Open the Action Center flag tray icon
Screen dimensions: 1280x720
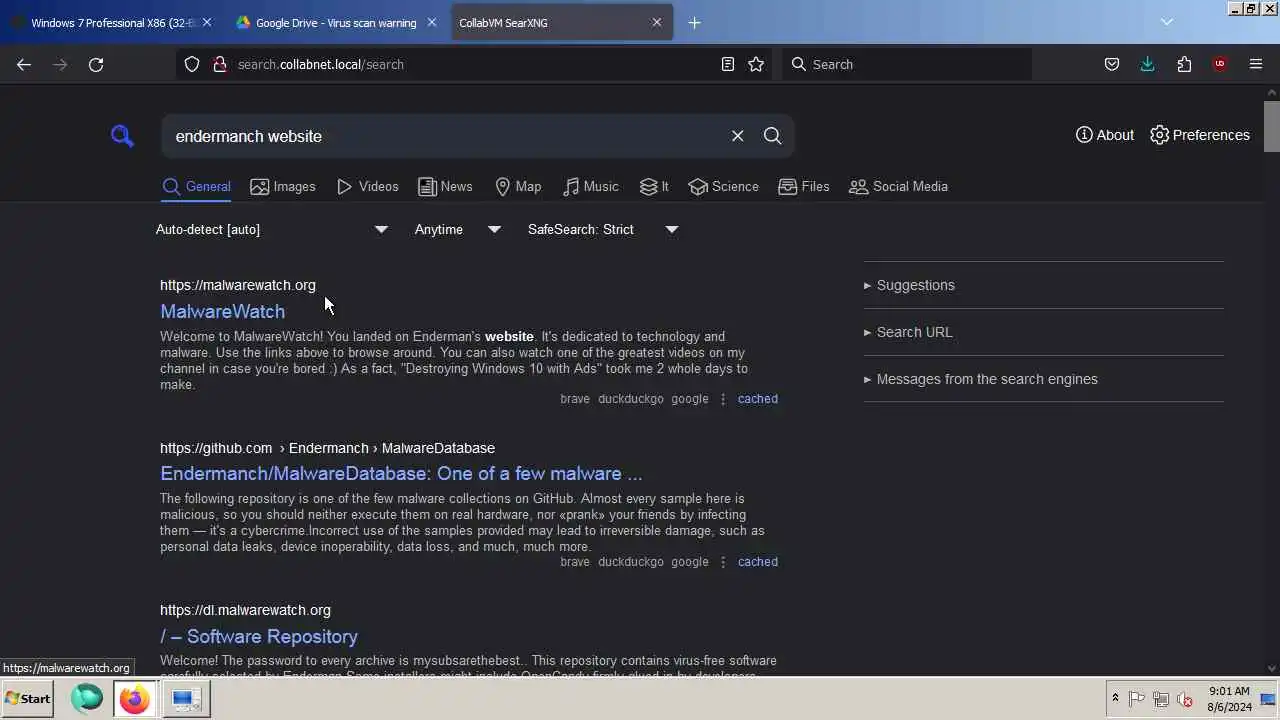(1137, 699)
